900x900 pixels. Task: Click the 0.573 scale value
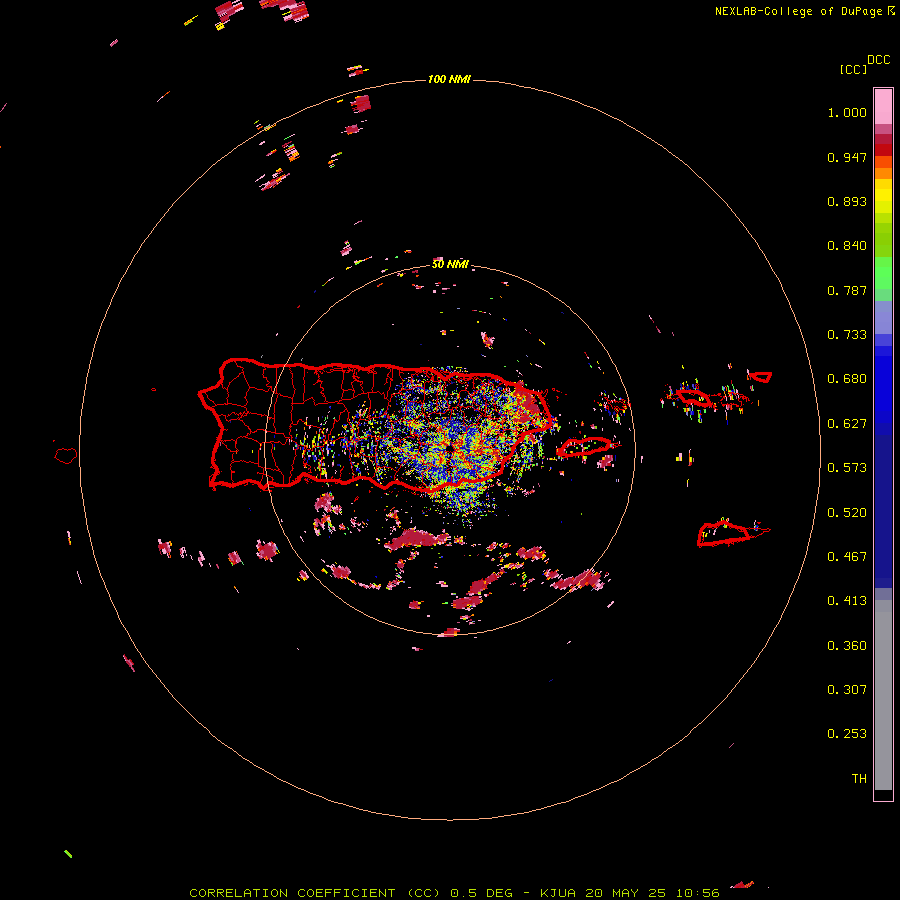(847, 468)
